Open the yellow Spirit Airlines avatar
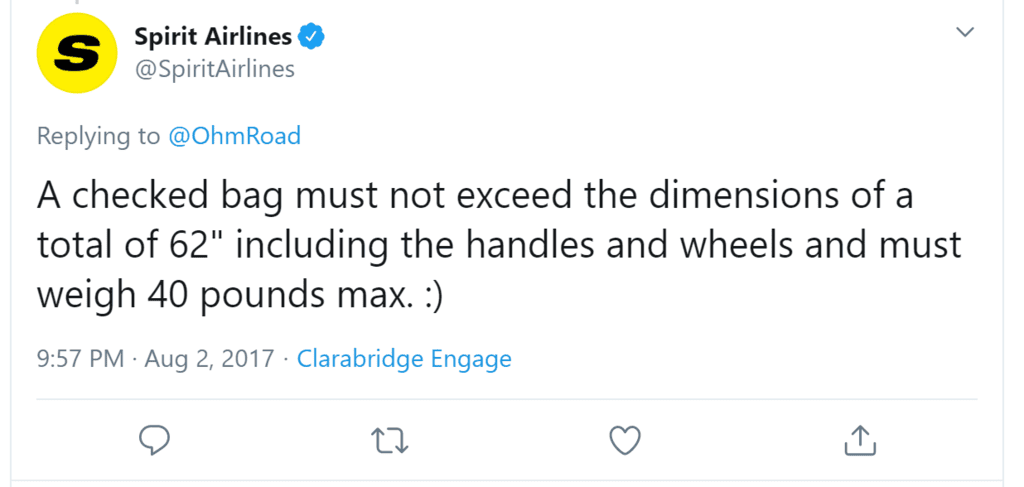This screenshot has height=487, width=1024. tap(77, 53)
